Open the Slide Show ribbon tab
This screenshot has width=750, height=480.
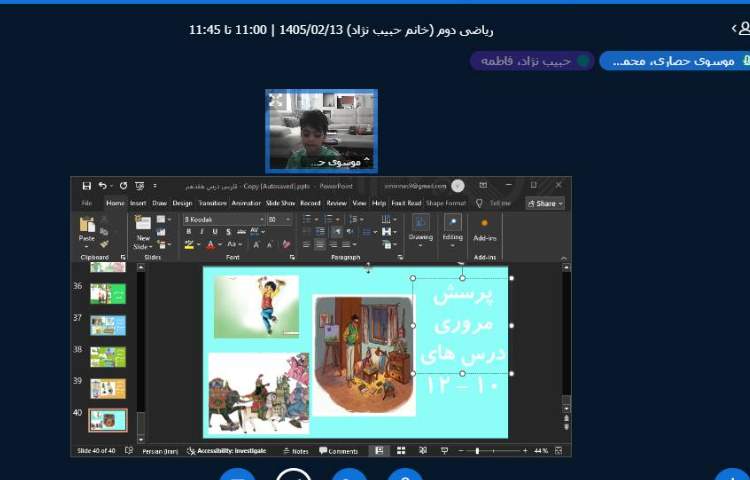coord(280,203)
